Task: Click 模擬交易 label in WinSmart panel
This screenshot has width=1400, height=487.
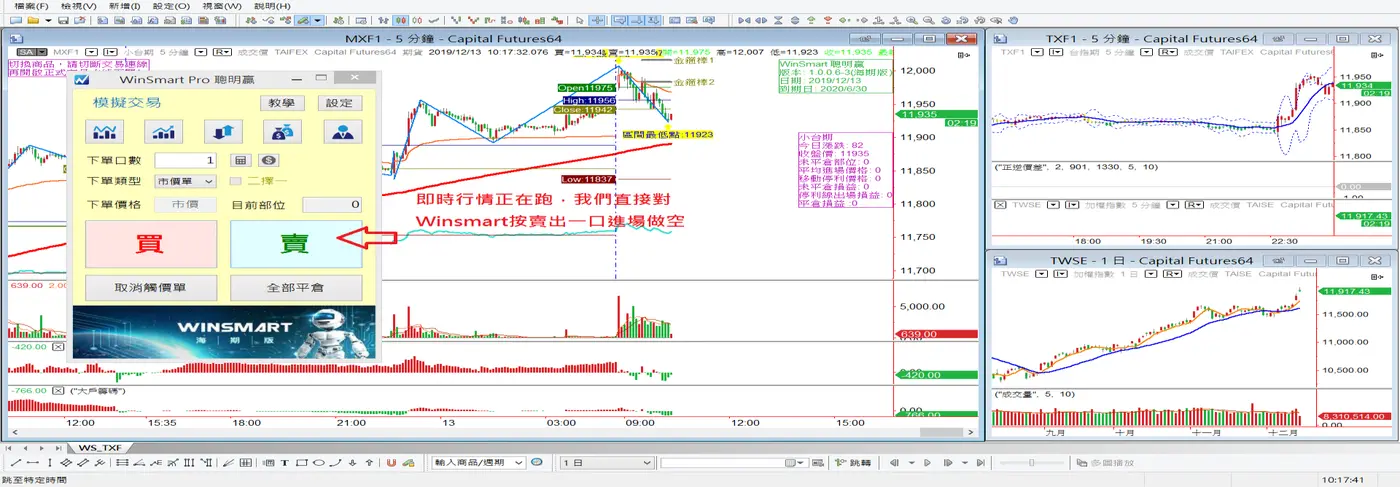Action: point(127,103)
